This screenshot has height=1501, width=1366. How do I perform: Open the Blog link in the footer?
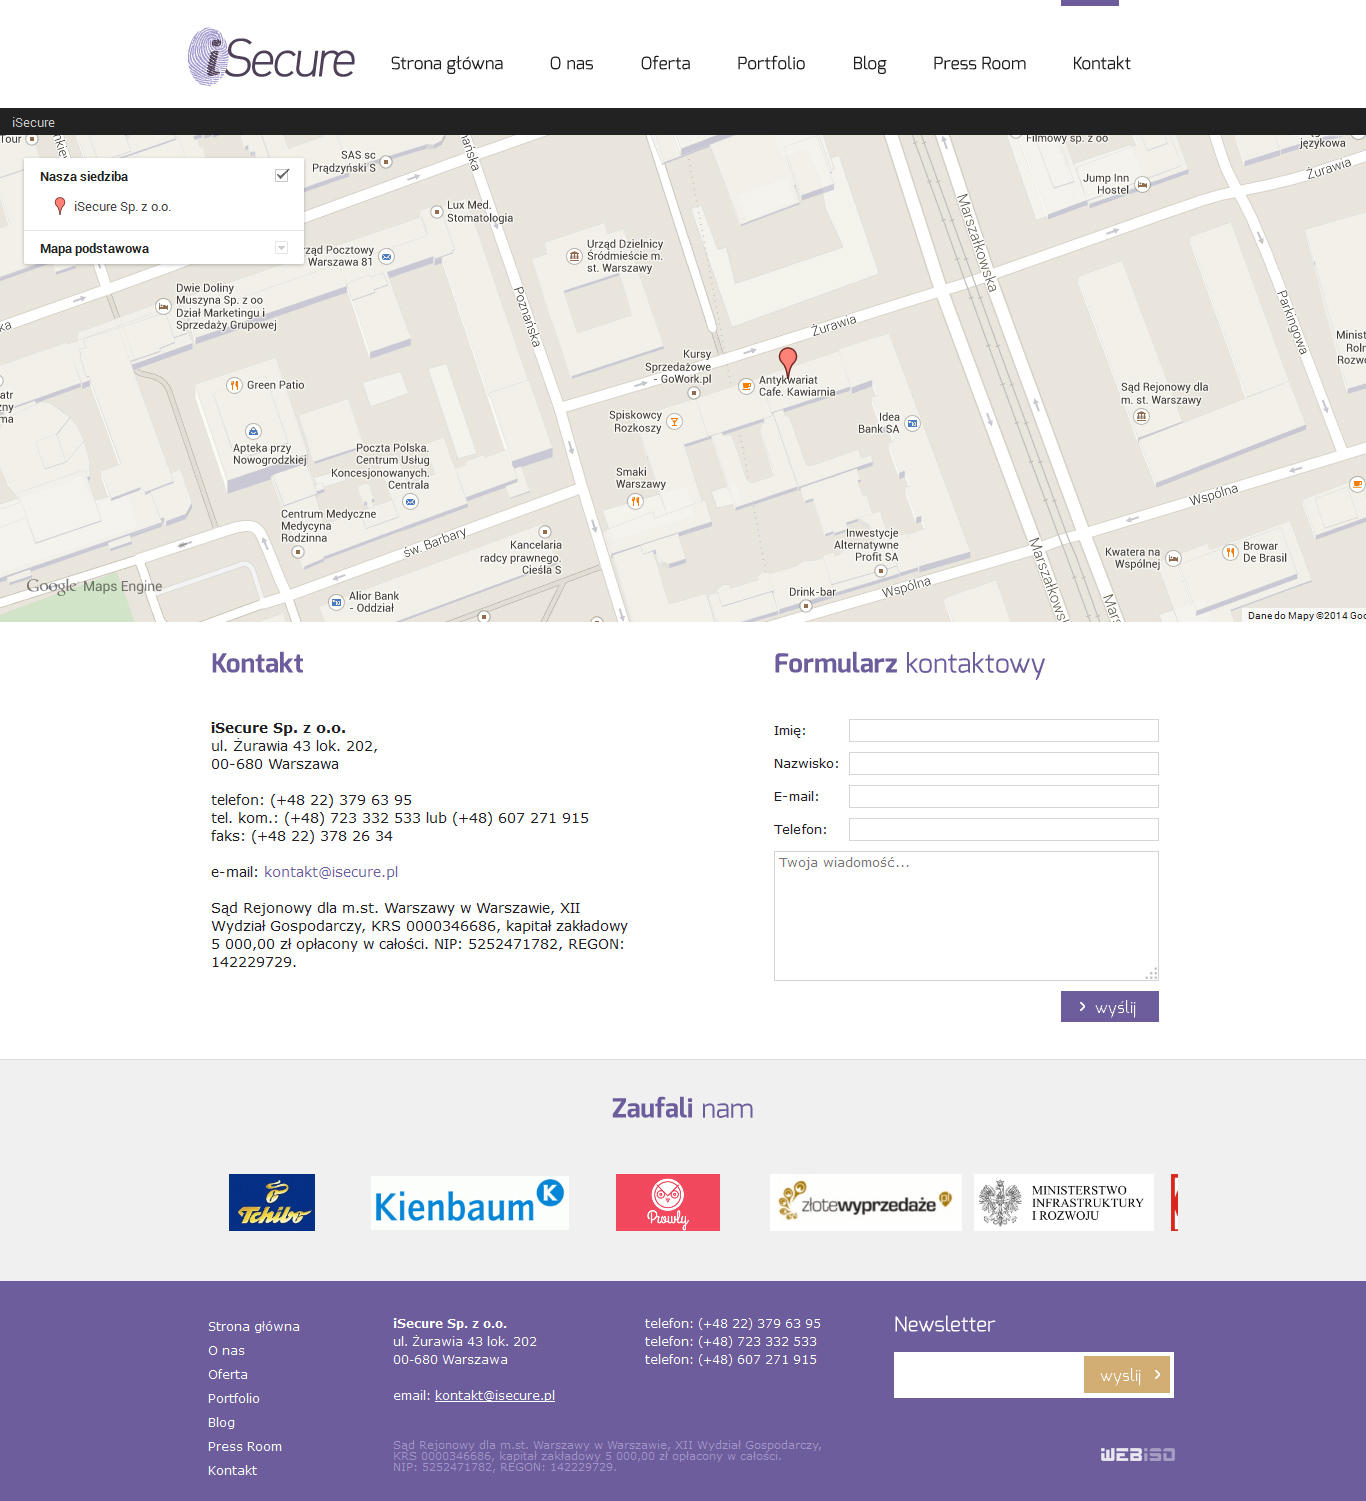[x=221, y=1422]
